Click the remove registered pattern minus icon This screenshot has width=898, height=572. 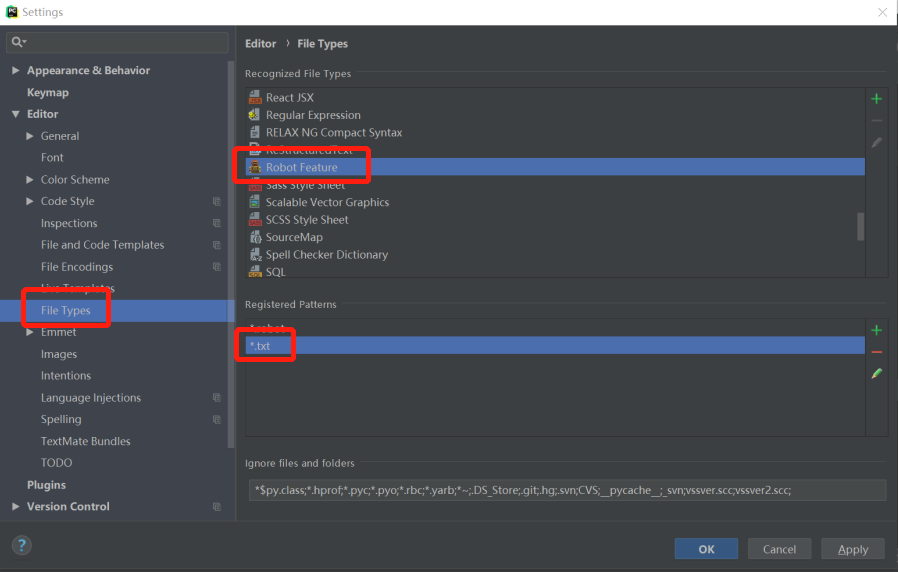click(x=876, y=352)
